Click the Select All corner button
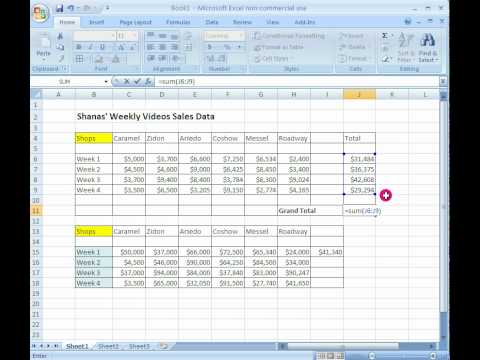This screenshot has width=480, height=360. tap(36, 94)
